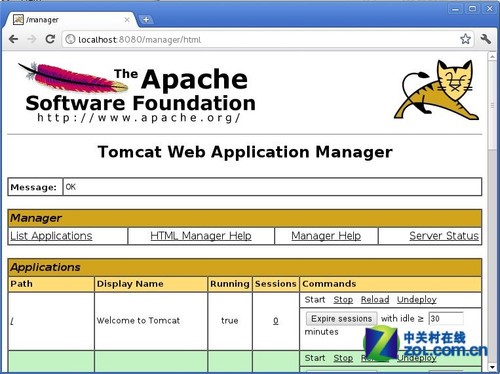Open the wrench settings menu
This screenshot has width=500, height=374.
[486, 39]
